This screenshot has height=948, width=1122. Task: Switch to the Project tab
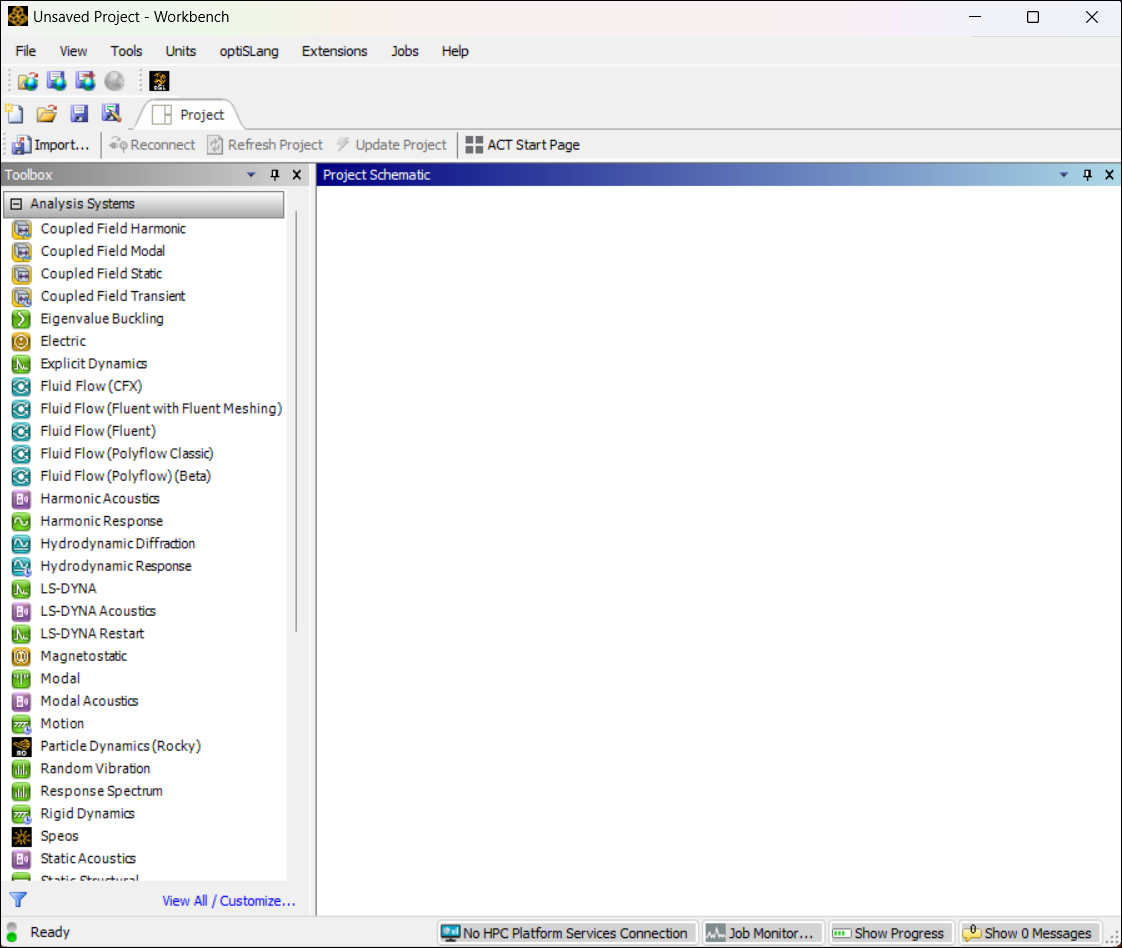click(x=190, y=115)
